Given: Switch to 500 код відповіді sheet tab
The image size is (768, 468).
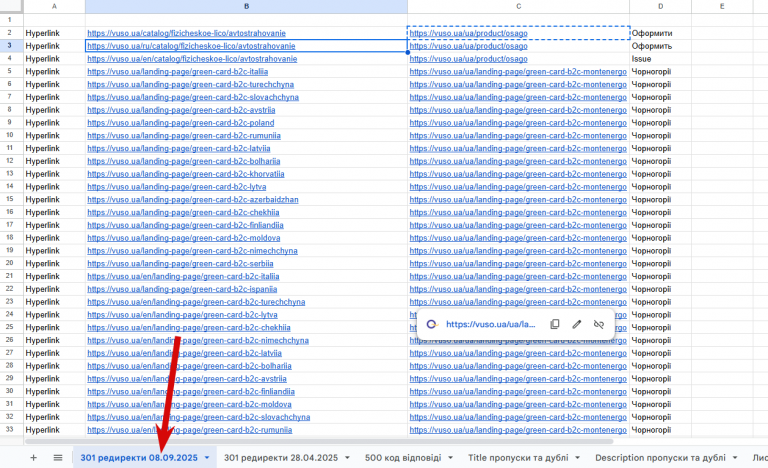Looking at the screenshot, I should pyautogui.click(x=403, y=458).
